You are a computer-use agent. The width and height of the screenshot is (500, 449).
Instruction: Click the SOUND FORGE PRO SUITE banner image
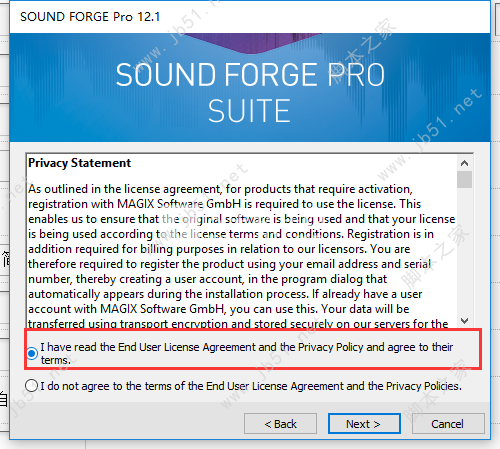(x=250, y=87)
